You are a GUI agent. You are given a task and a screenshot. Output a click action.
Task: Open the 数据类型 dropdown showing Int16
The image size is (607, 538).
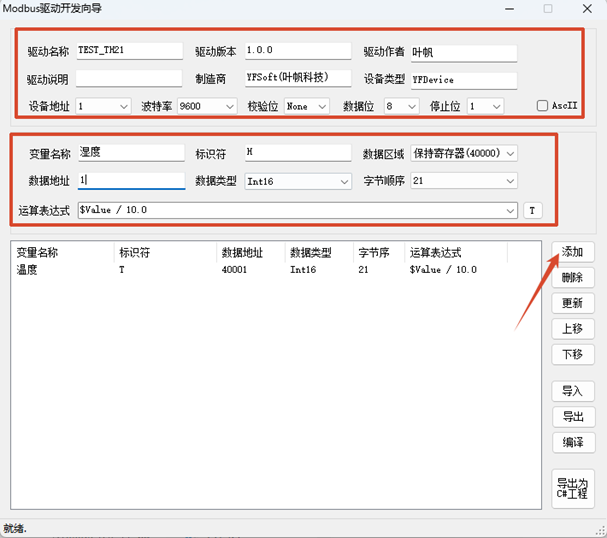coord(298,182)
